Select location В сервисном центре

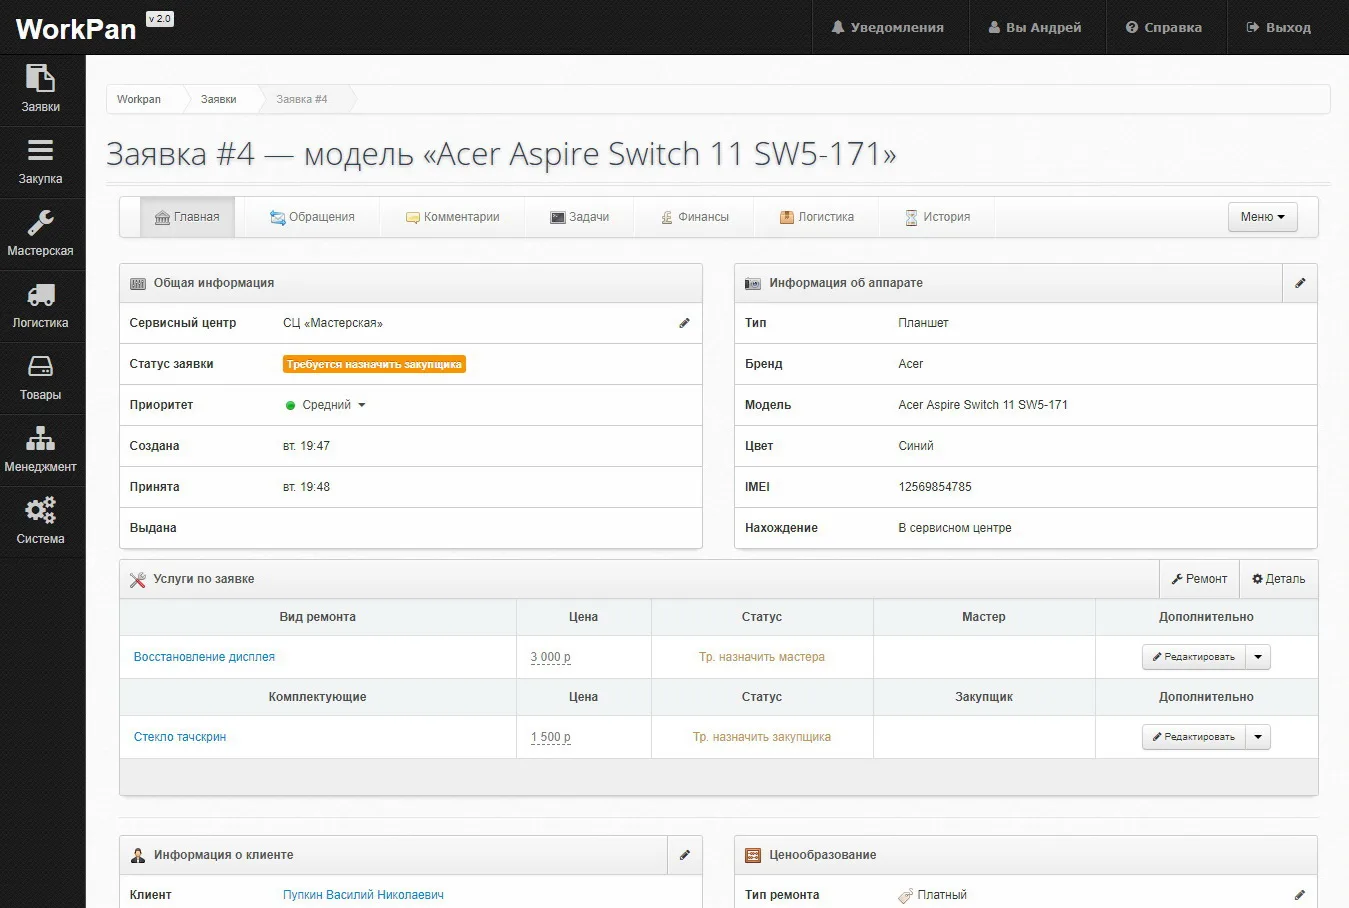tap(955, 528)
